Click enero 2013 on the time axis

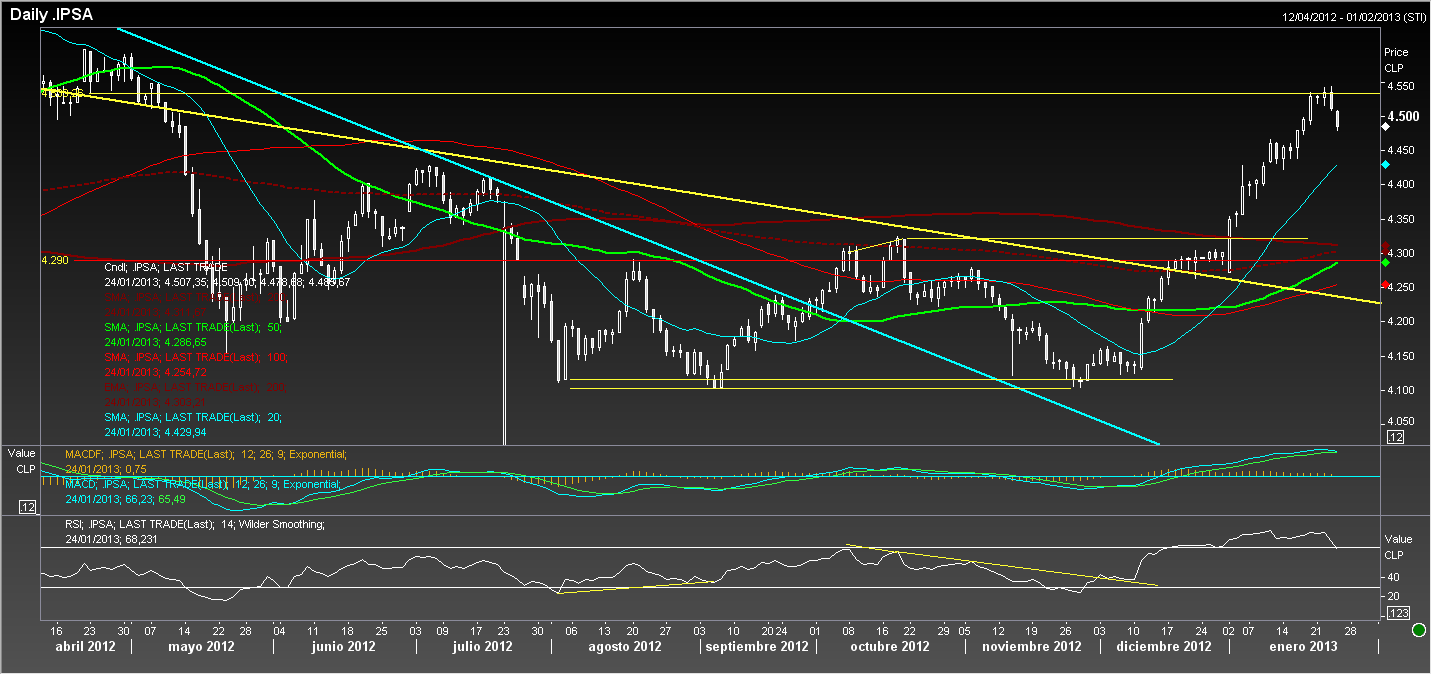(1296, 647)
